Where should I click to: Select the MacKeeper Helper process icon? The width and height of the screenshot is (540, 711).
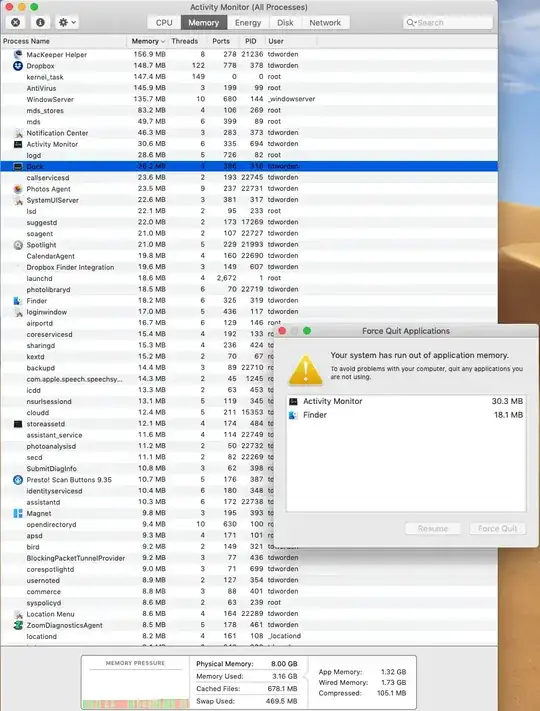coord(18,54)
